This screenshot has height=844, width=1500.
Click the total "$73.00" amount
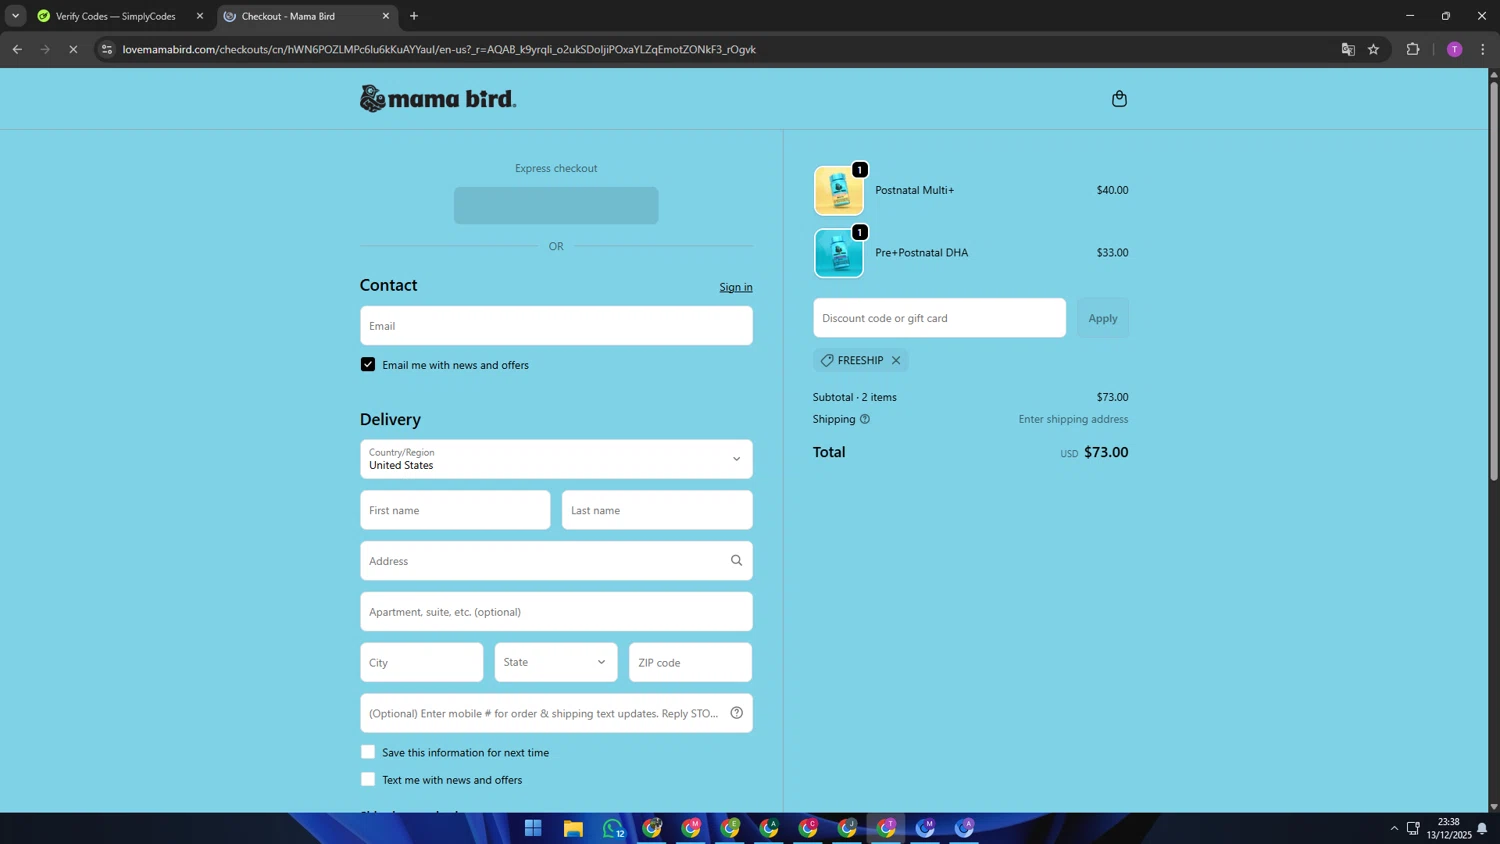coord(1106,452)
